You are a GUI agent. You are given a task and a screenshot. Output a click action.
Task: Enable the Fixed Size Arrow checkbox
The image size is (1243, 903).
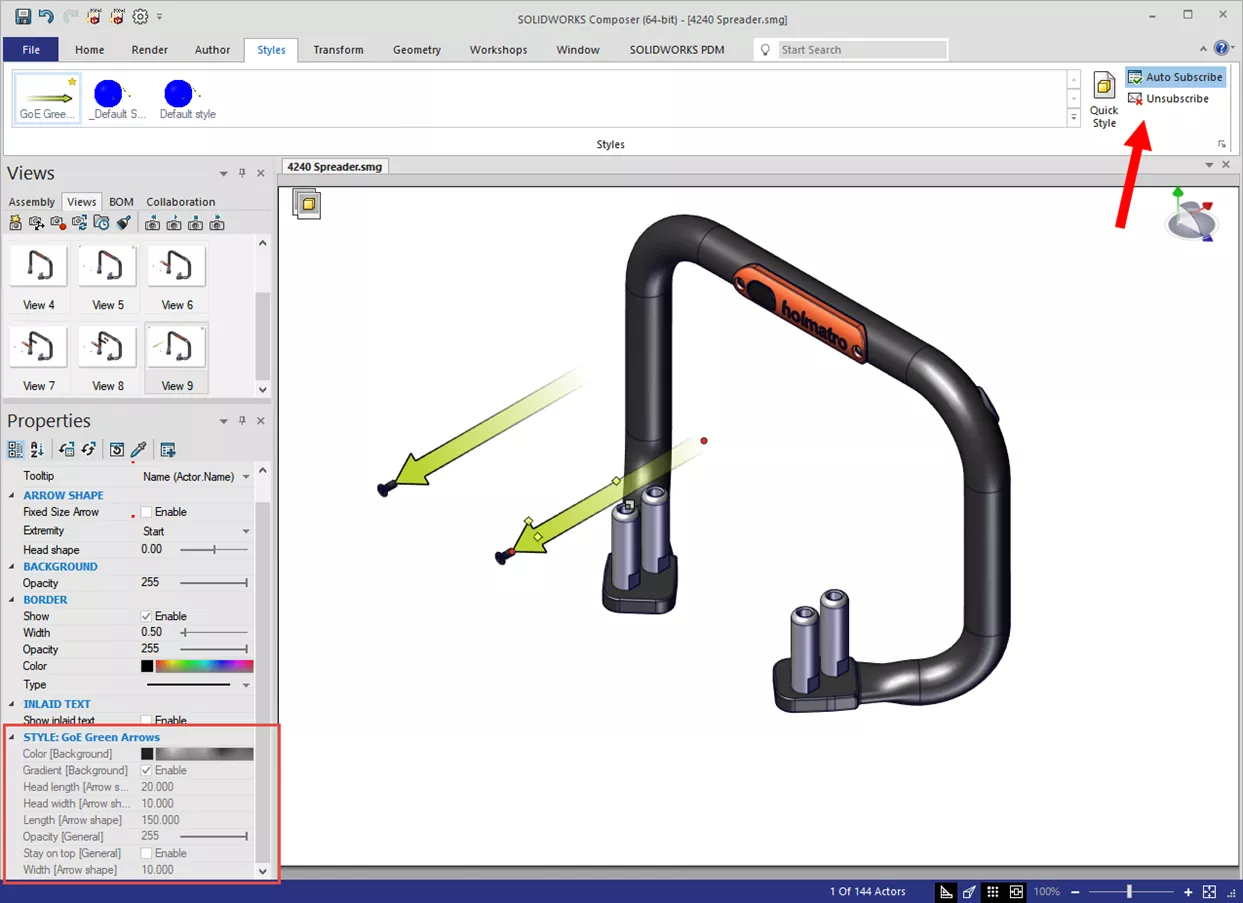146,512
